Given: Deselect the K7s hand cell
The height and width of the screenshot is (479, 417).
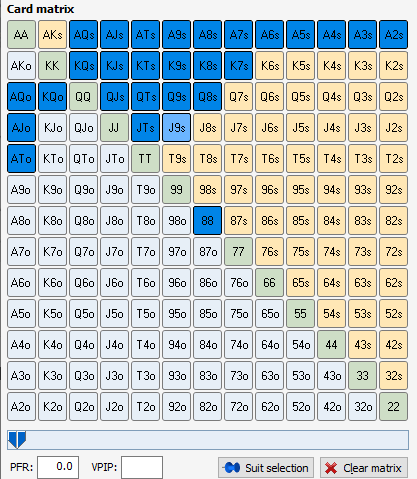Looking at the screenshot, I should 238,66.
